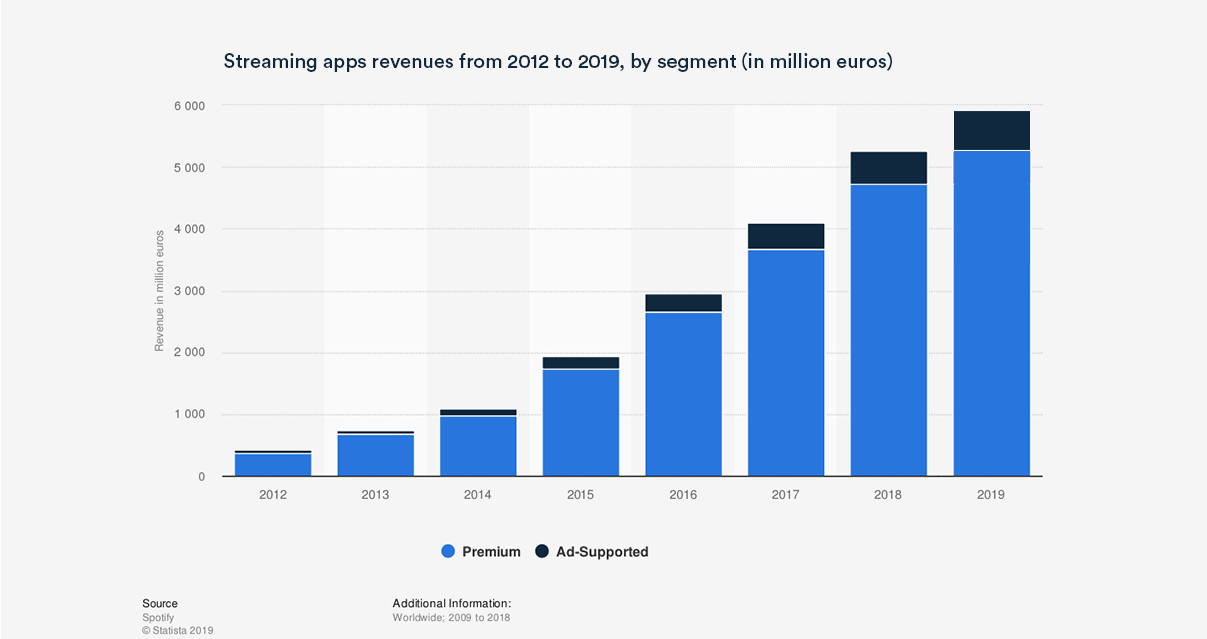Viewport: 1207px width, 639px height.
Task: Click the 2017 x-axis label
Action: point(786,495)
